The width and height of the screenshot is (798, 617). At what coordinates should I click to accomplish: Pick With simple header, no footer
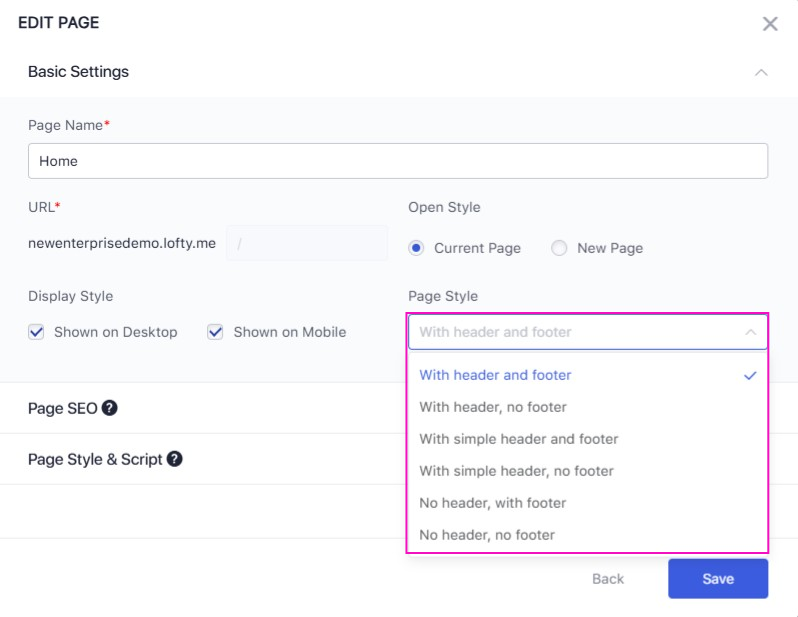click(516, 471)
